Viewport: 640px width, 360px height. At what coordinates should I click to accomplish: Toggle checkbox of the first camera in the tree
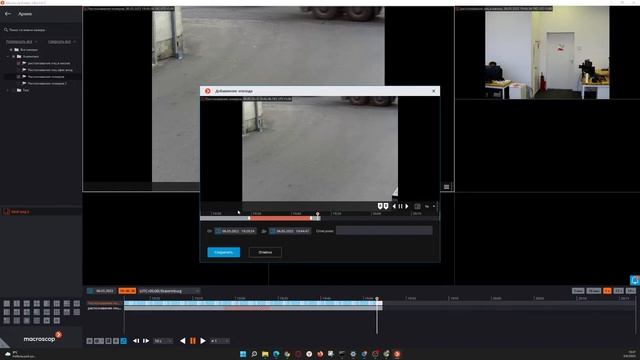click(19, 63)
